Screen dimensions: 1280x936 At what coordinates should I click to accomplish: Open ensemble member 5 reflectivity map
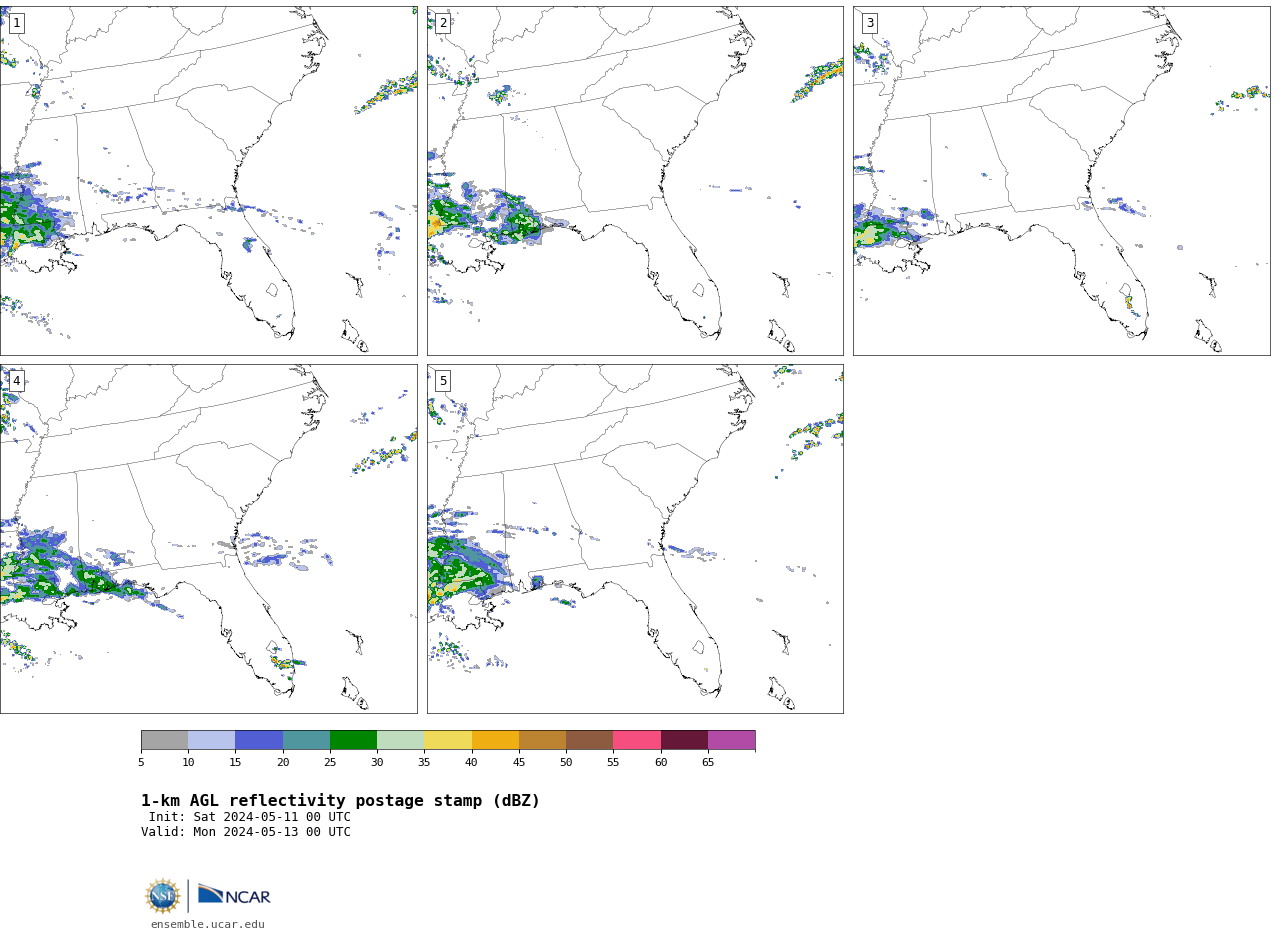[635, 539]
